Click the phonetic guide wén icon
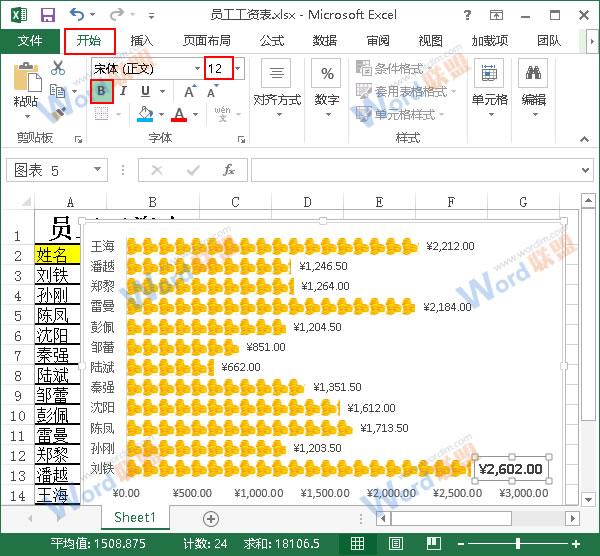600x556 pixels. [x=222, y=114]
